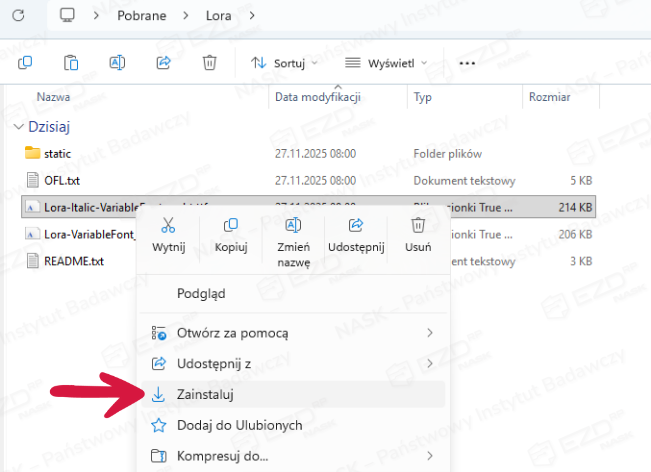The height and width of the screenshot is (472, 651).
Task: Click the Wytnij (cut) scissors icon
Action: [x=168, y=226]
